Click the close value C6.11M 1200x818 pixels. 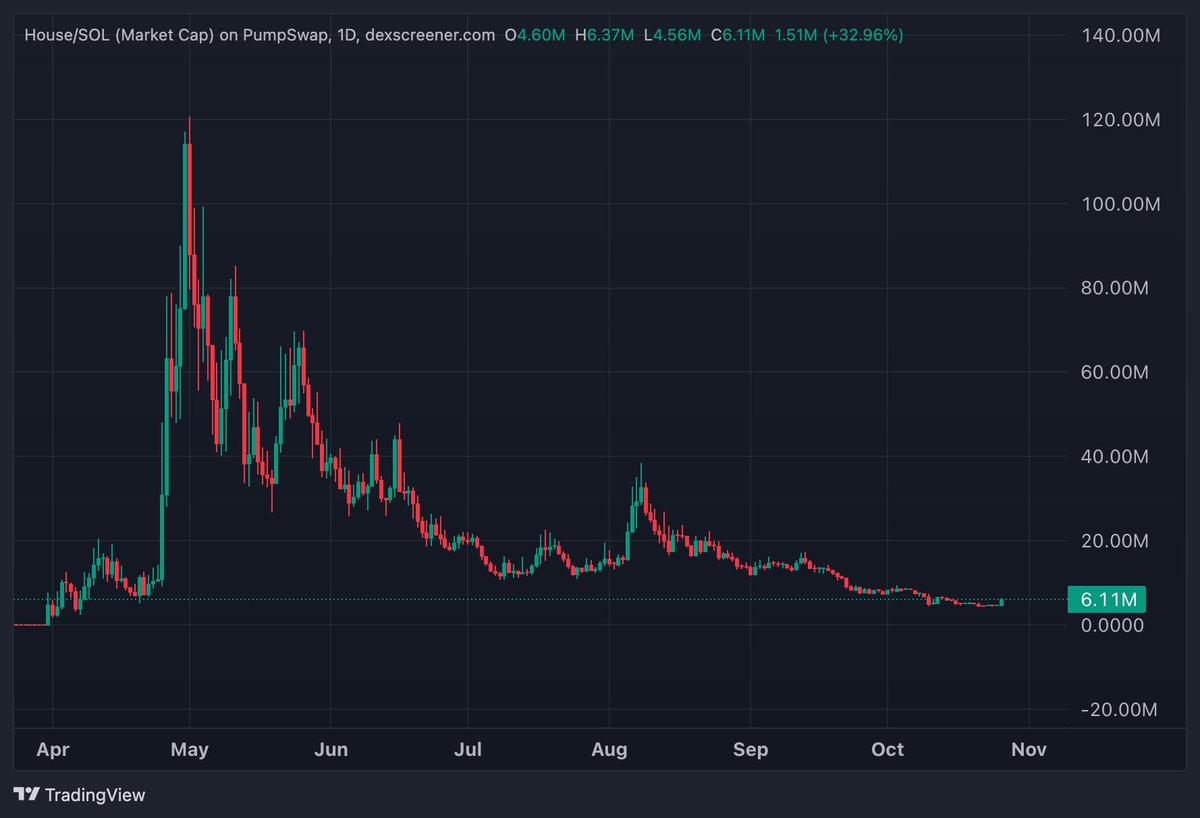(x=738, y=35)
